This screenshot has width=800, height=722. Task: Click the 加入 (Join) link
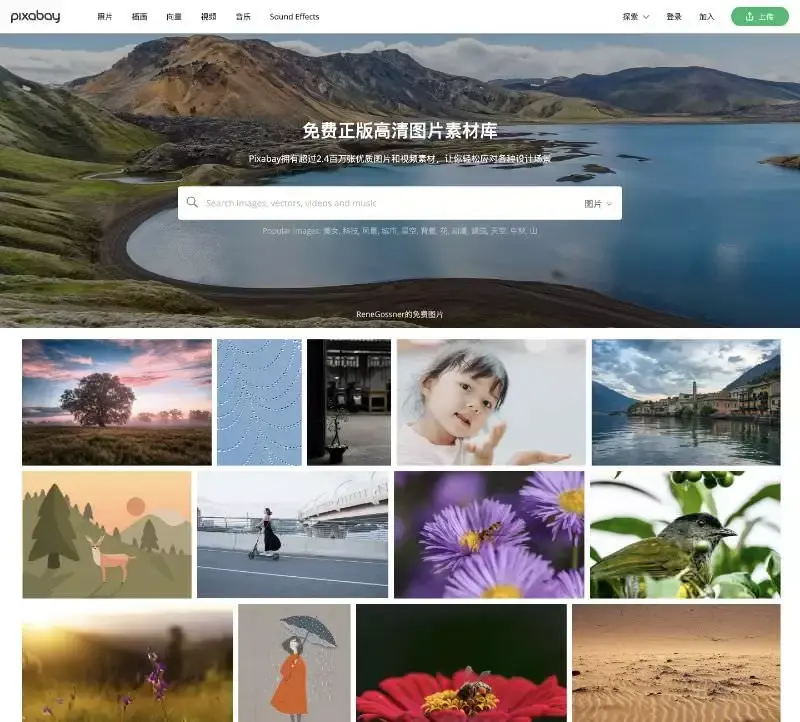click(707, 17)
